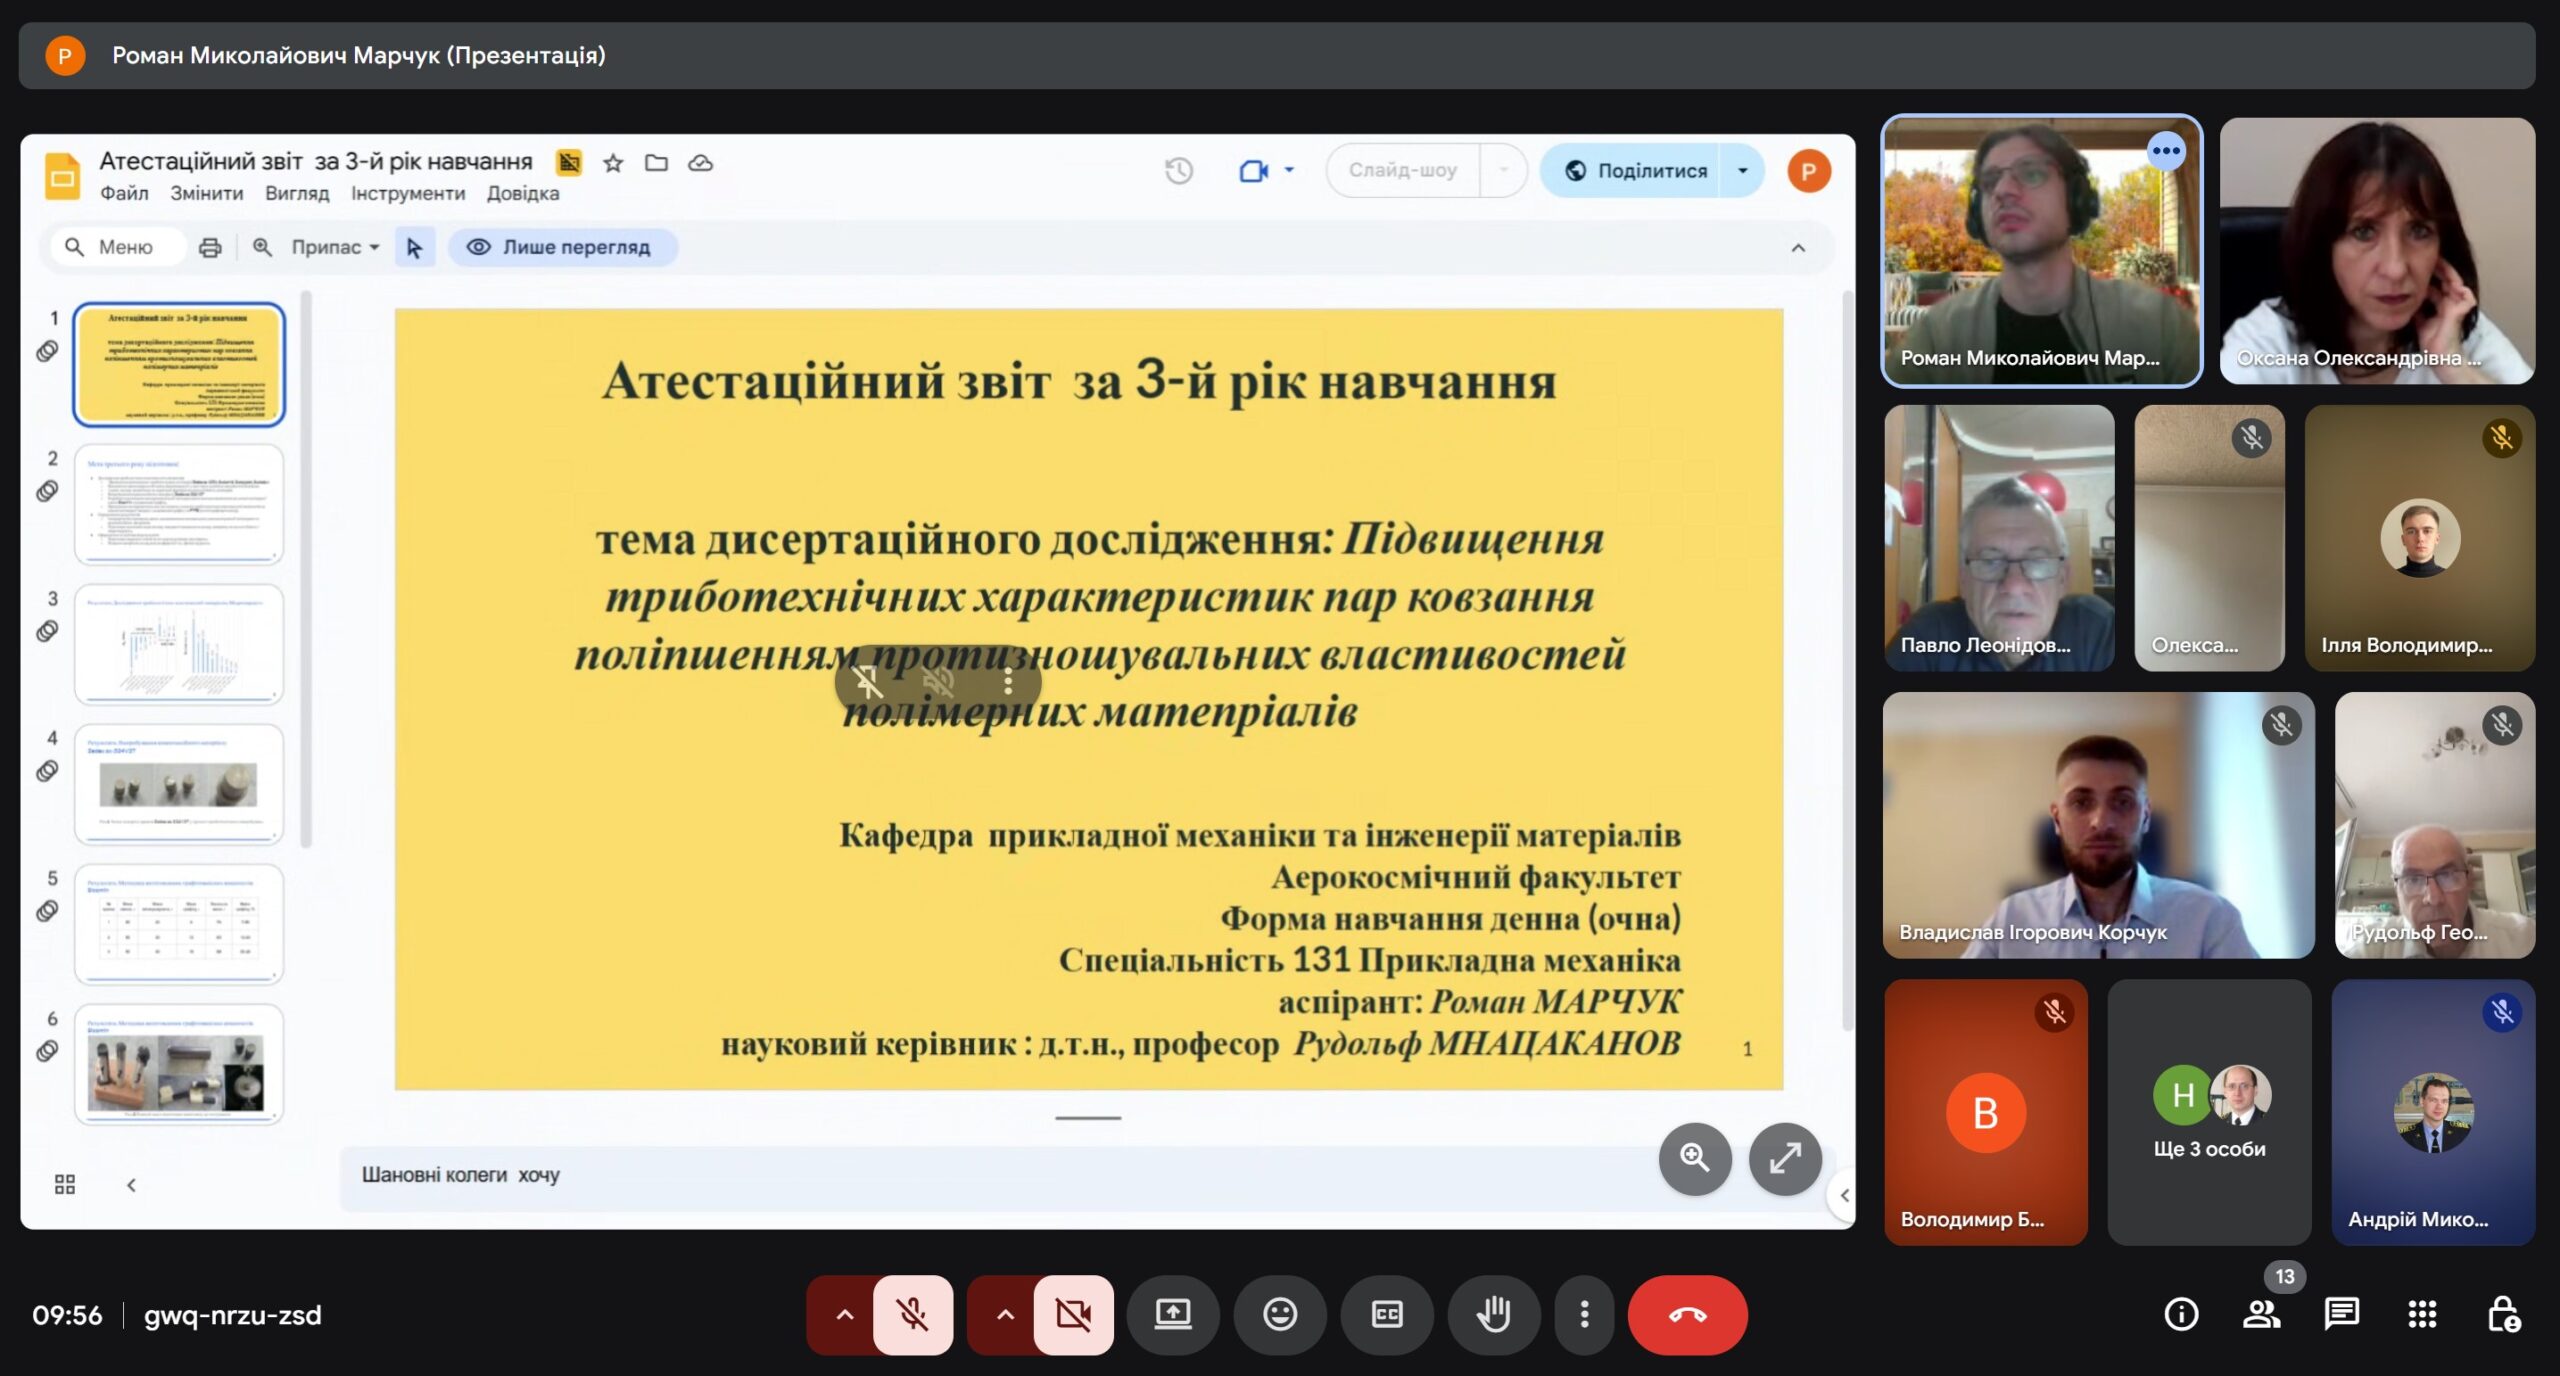Click the present screen icon

1172,1314
